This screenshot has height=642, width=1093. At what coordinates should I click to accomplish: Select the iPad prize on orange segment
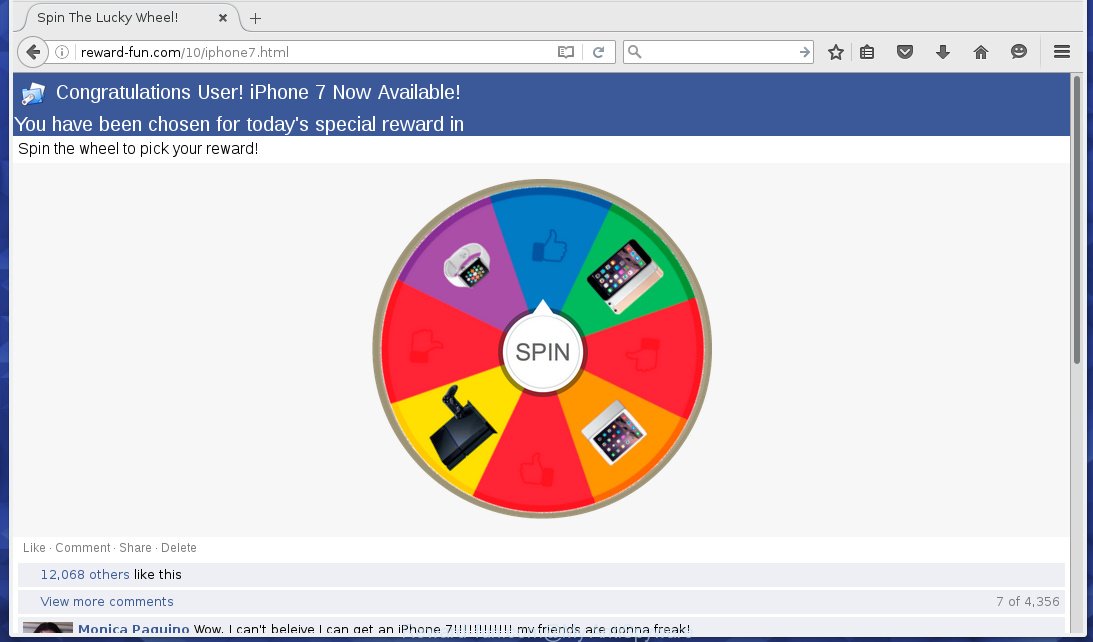pyautogui.click(x=614, y=433)
